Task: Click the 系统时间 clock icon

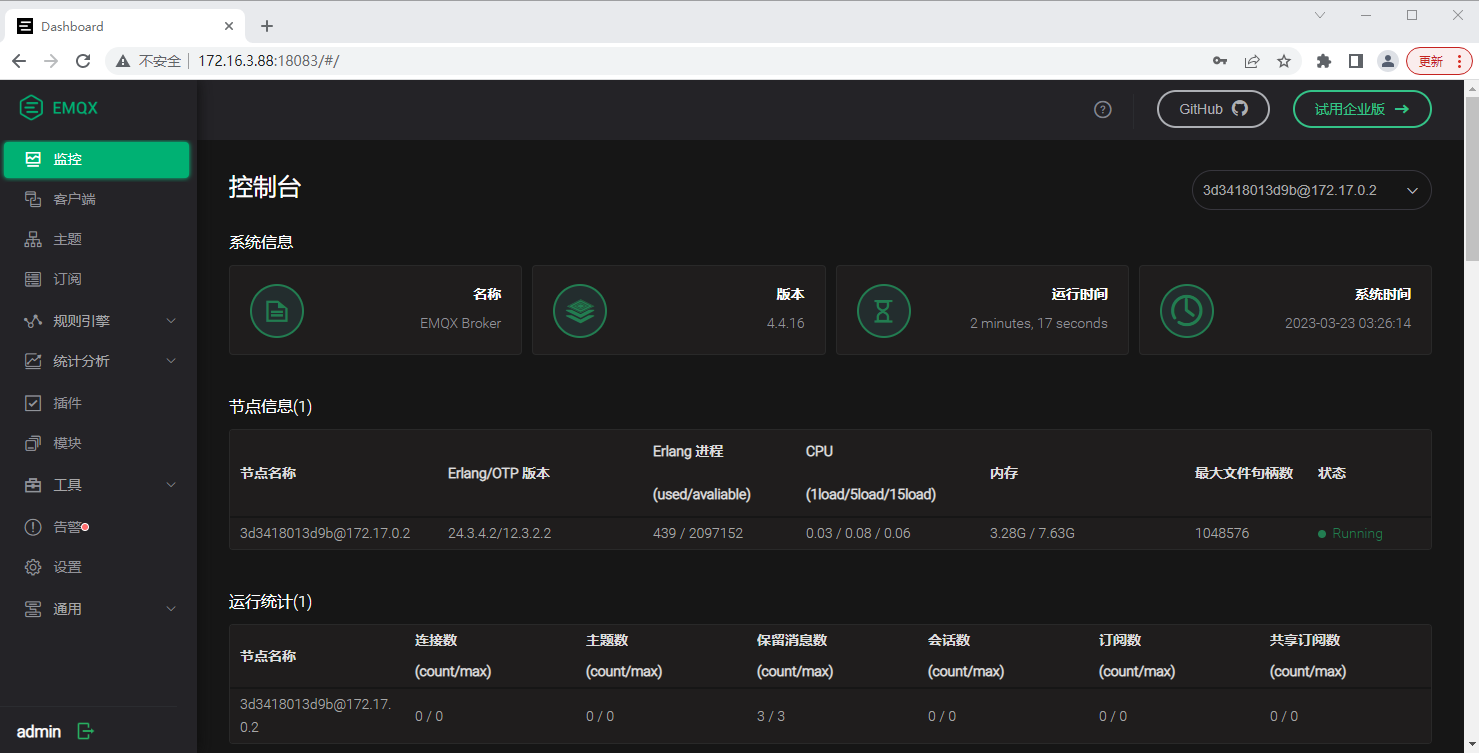Action: (x=1187, y=311)
